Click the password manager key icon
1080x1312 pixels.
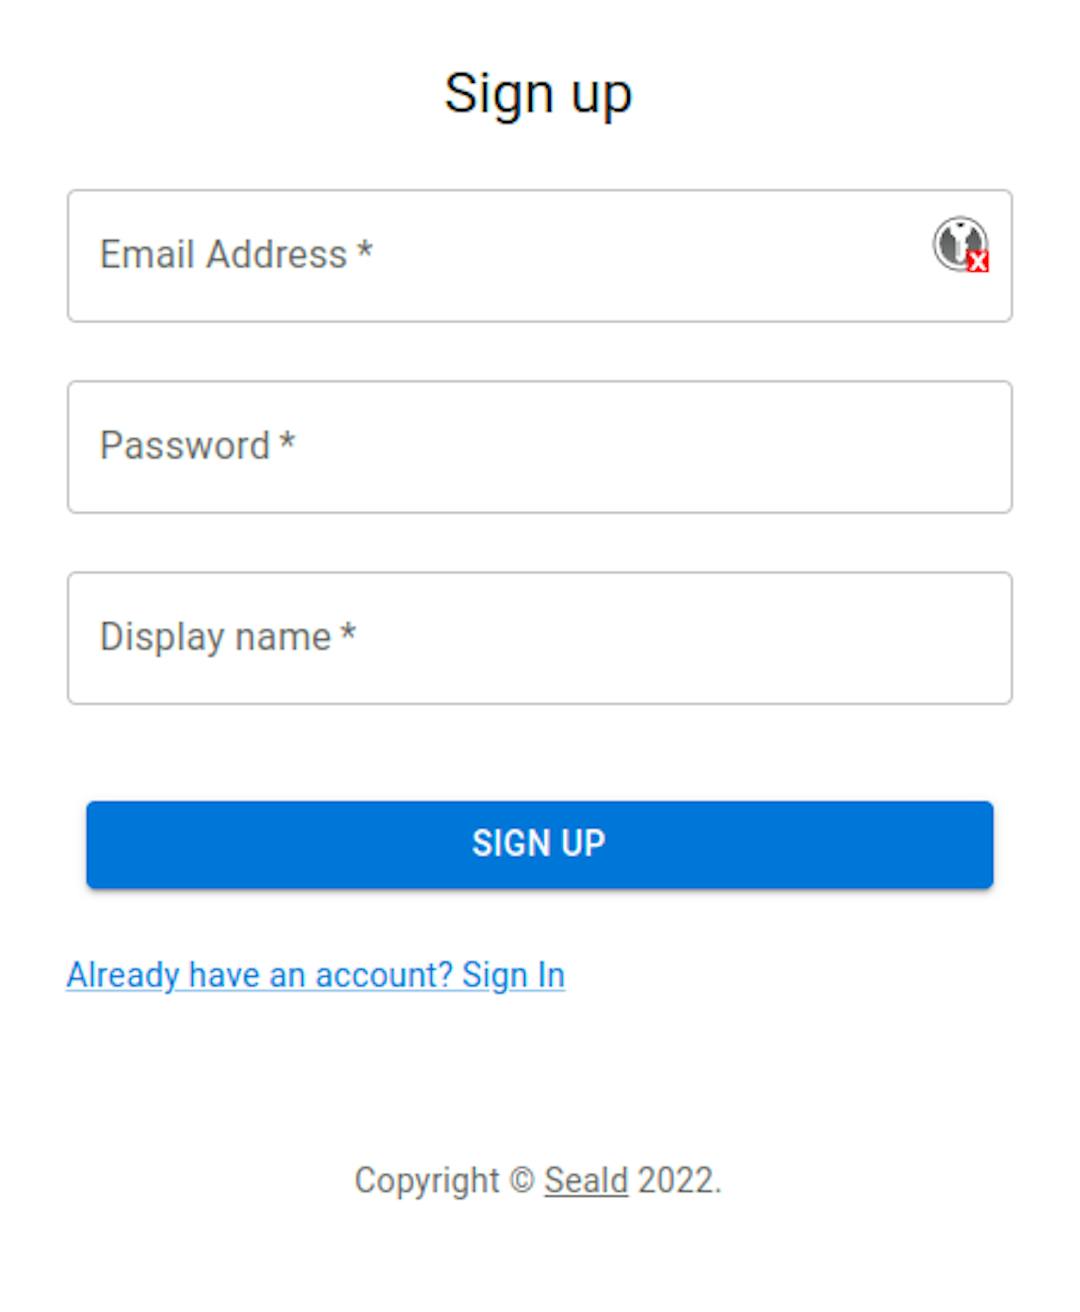point(960,244)
